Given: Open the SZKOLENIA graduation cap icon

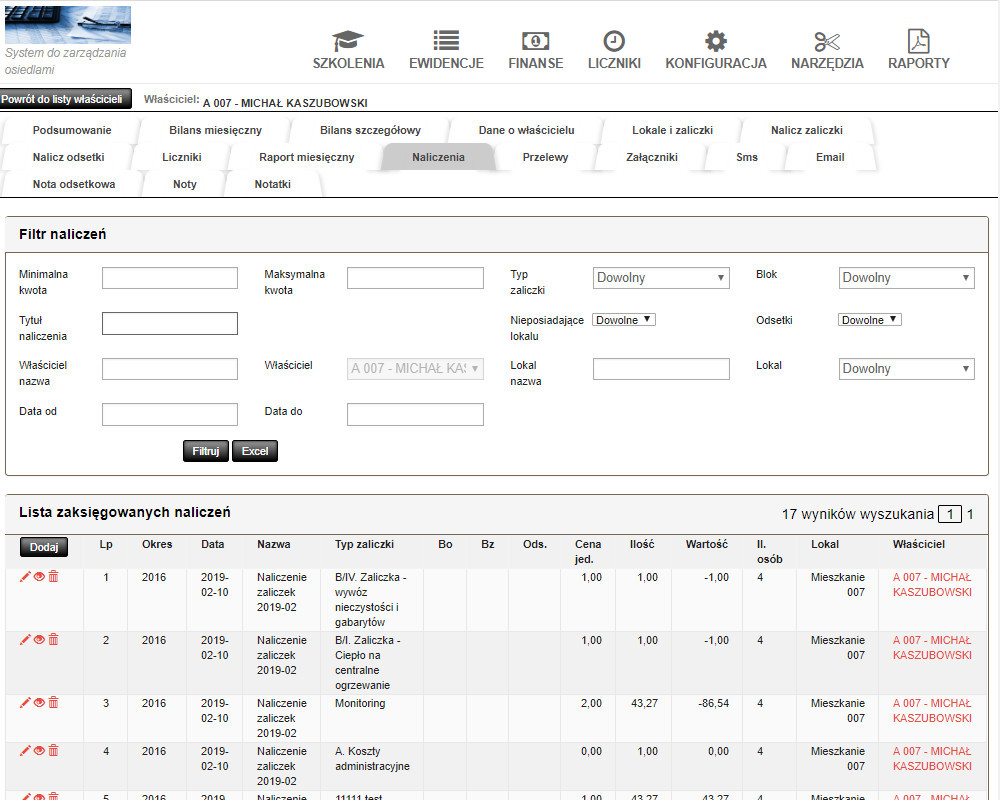Looking at the screenshot, I should pyautogui.click(x=348, y=41).
